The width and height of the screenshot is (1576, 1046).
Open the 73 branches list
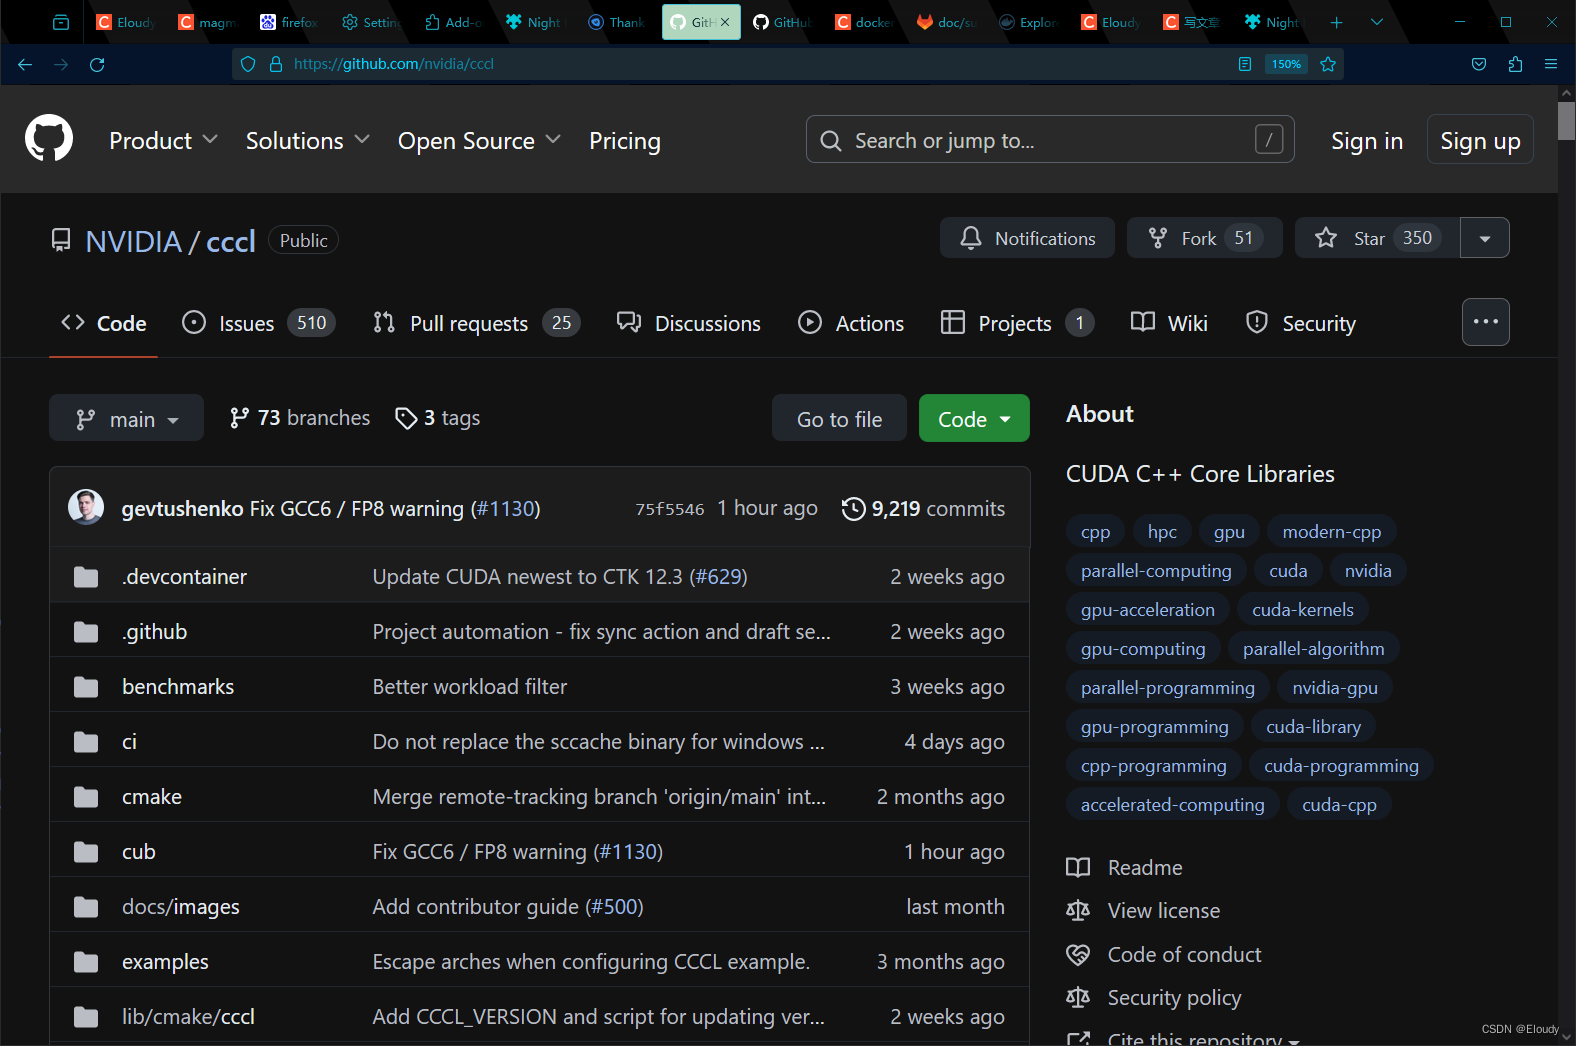(300, 418)
